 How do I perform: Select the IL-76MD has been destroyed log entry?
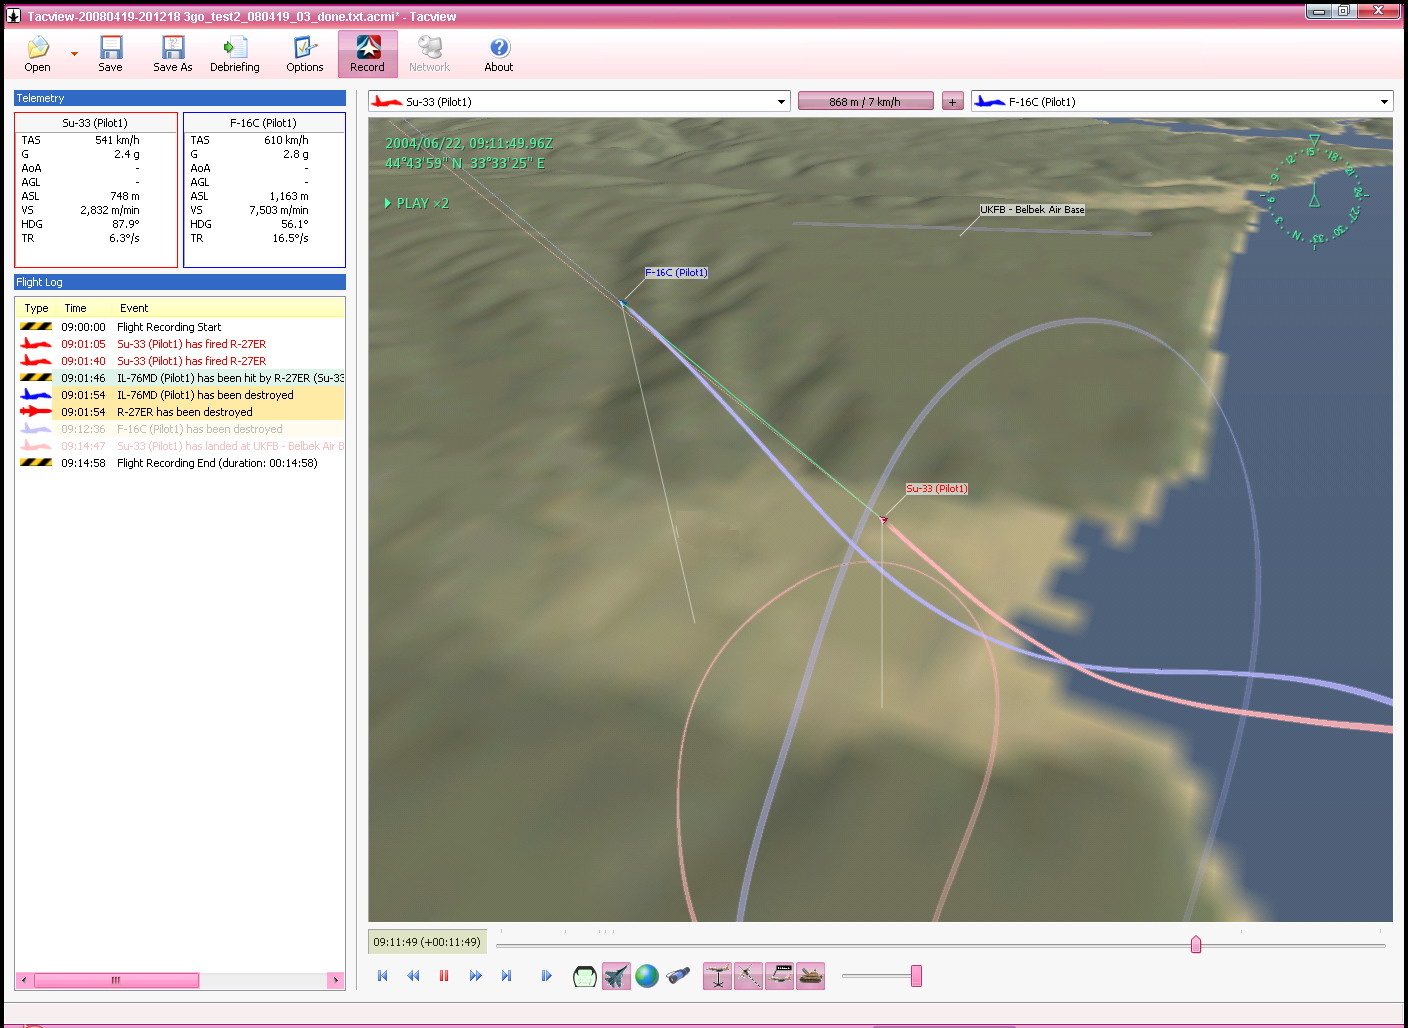[205, 395]
